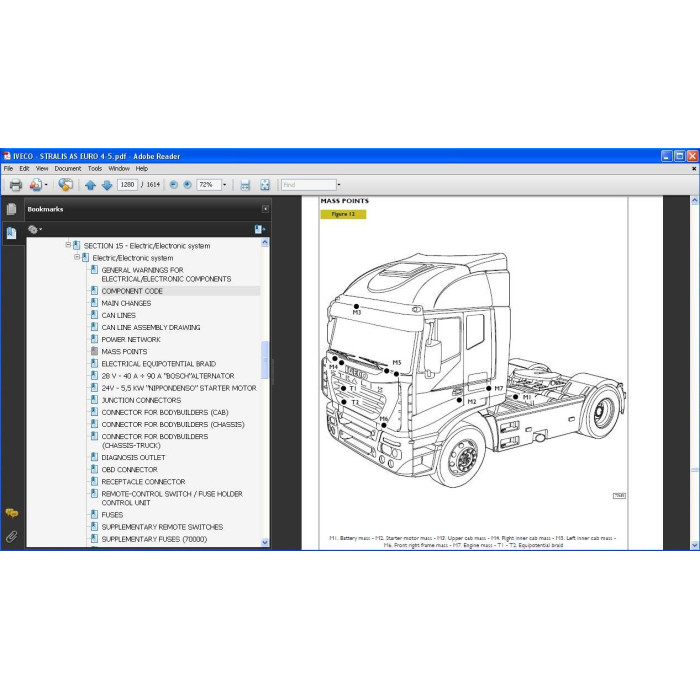Close the document with menu bar X
This screenshot has width=700, height=700.
click(694, 169)
